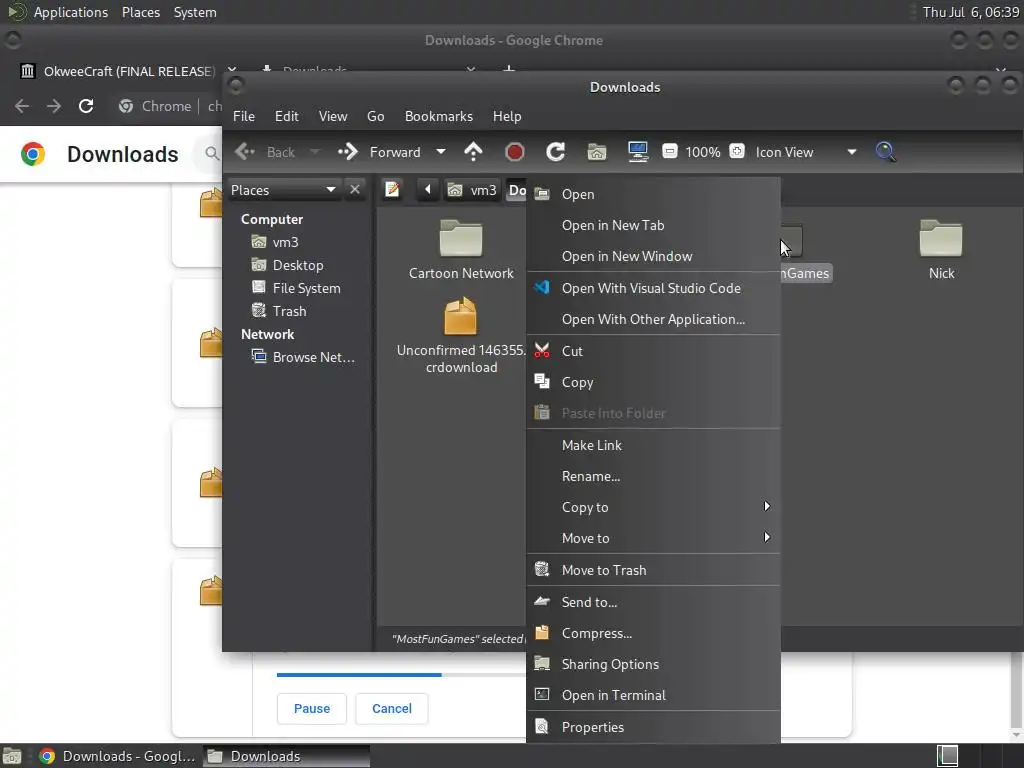Go up to parent folder icon
The image size is (1024, 768).
473,152
